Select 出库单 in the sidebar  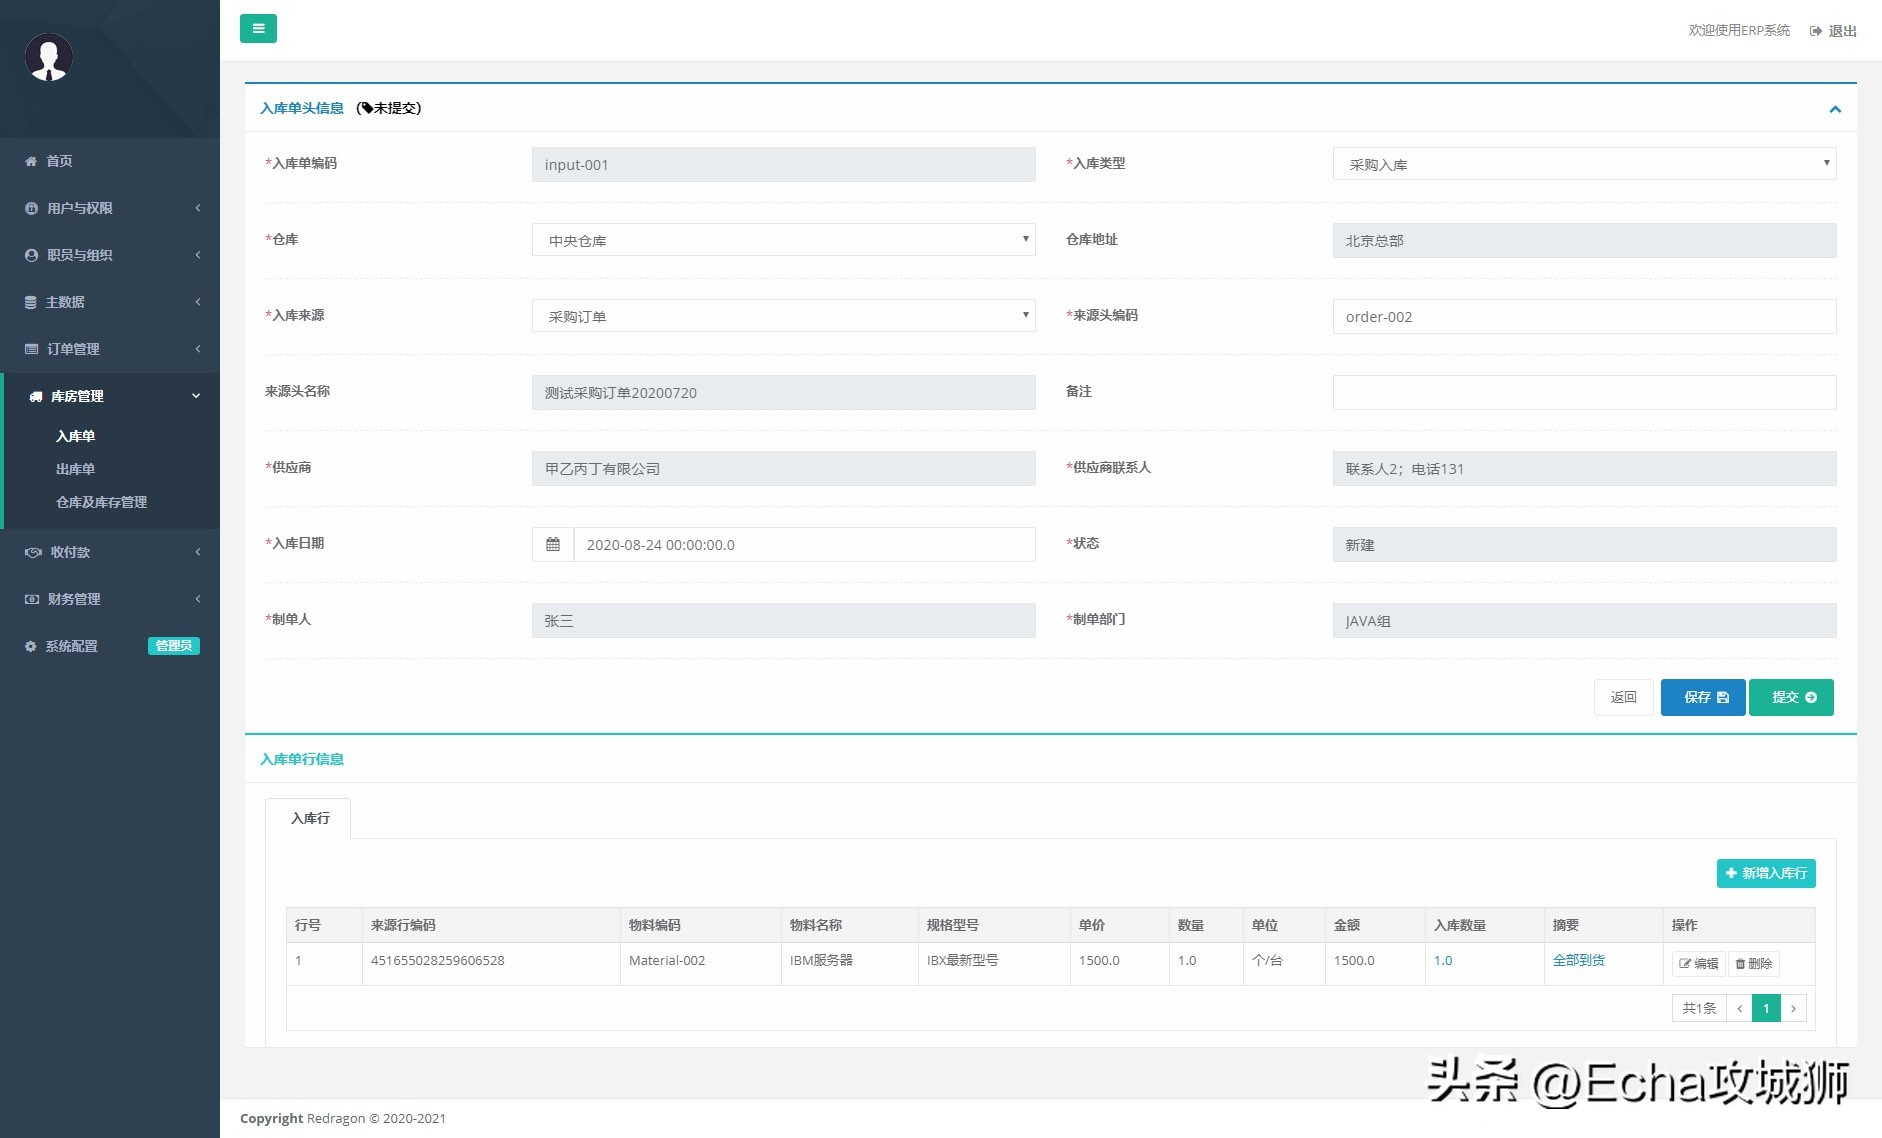tap(75, 469)
